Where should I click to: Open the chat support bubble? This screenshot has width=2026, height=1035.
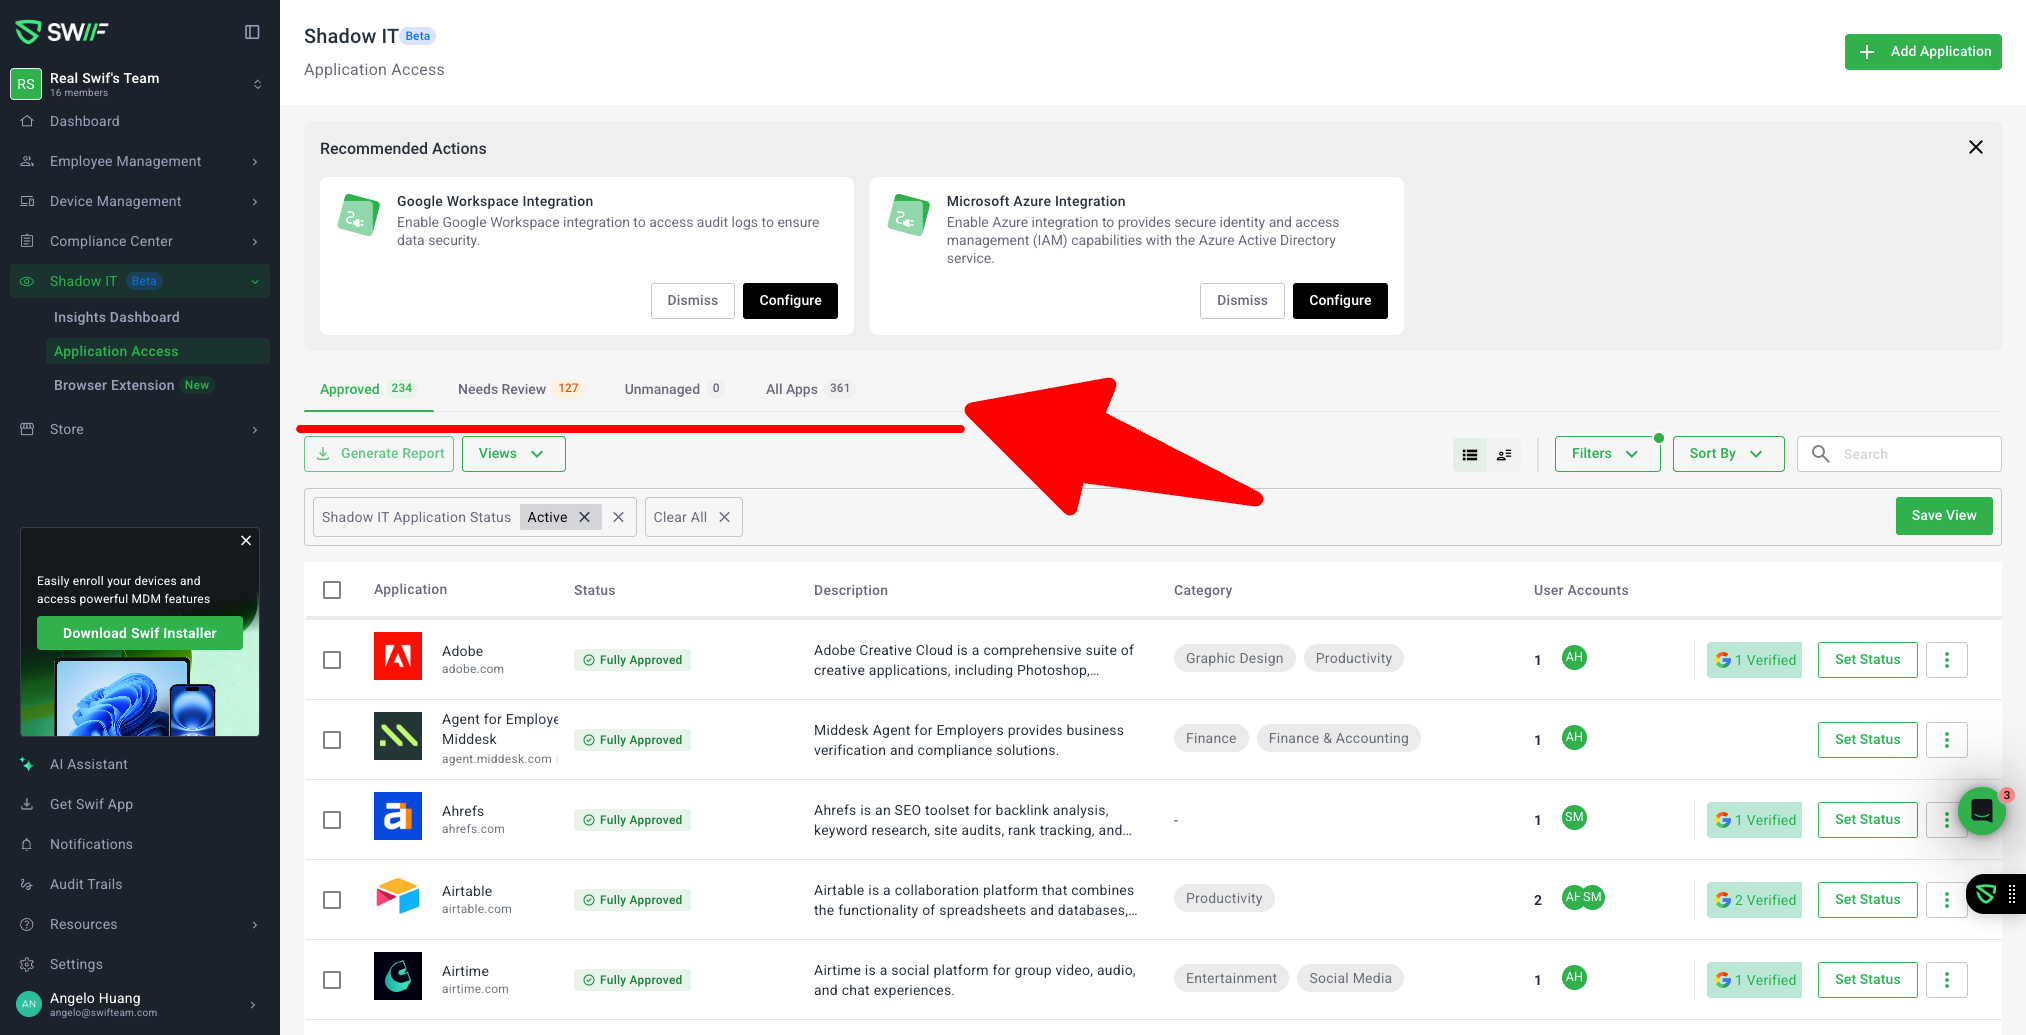coord(1981,811)
